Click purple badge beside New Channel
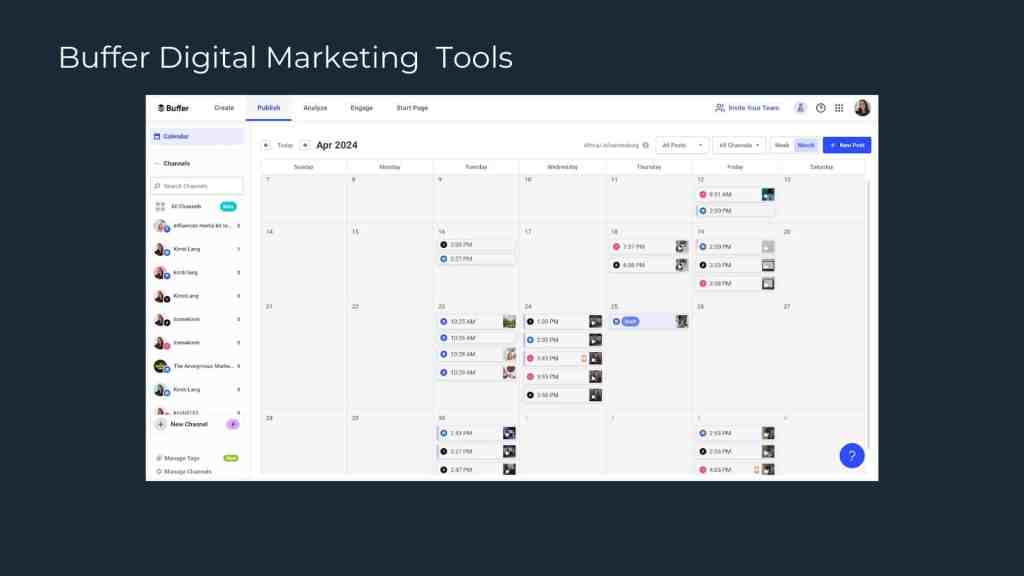This screenshot has width=1024, height=576. click(232, 424)
